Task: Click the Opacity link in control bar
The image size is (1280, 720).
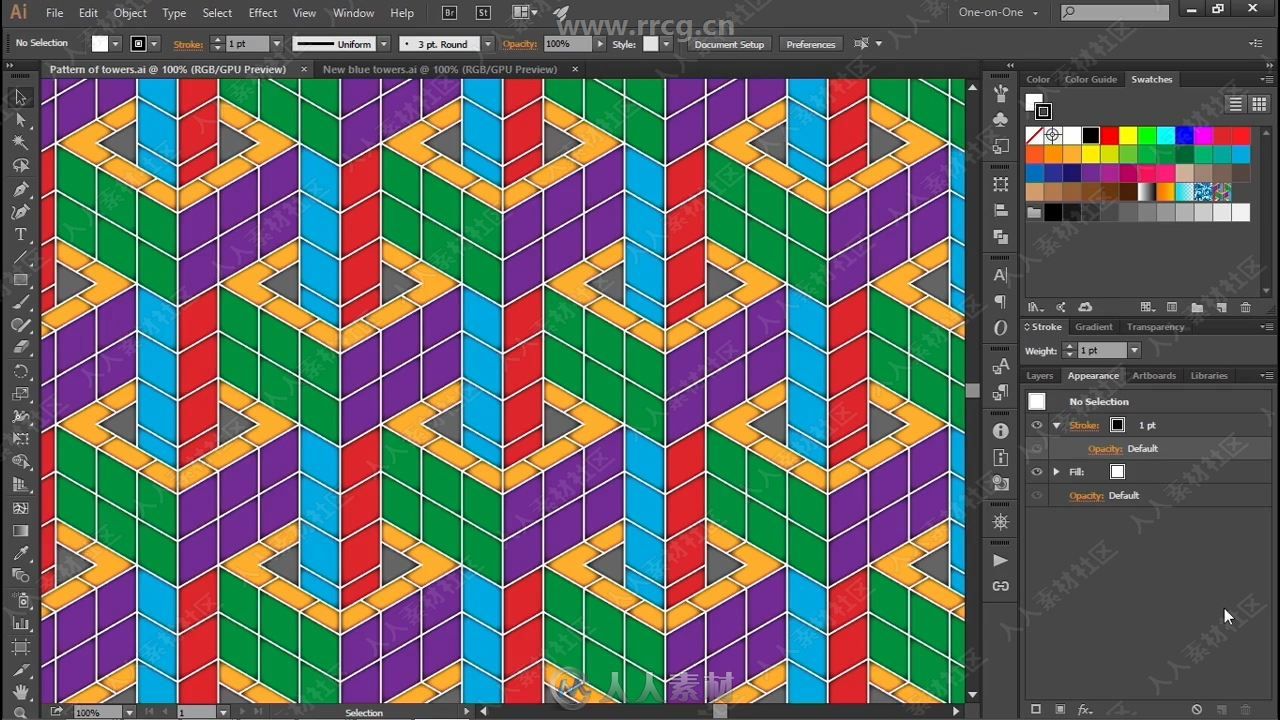Action: pos(519,44)
